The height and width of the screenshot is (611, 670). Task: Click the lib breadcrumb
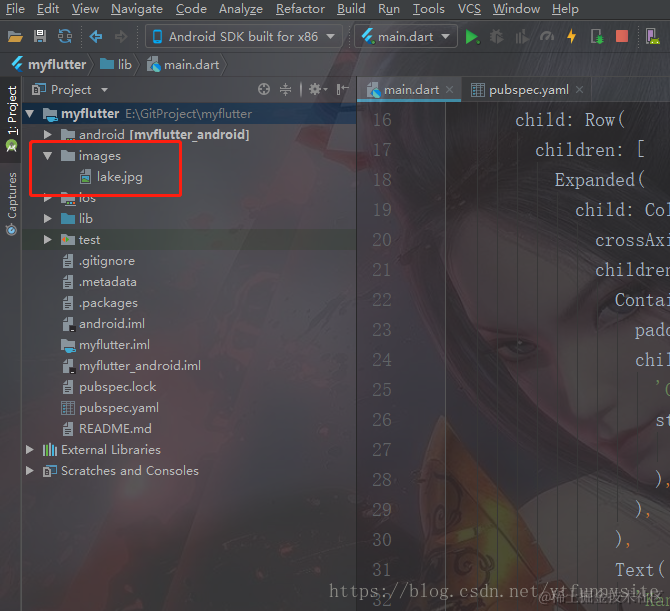116,65
